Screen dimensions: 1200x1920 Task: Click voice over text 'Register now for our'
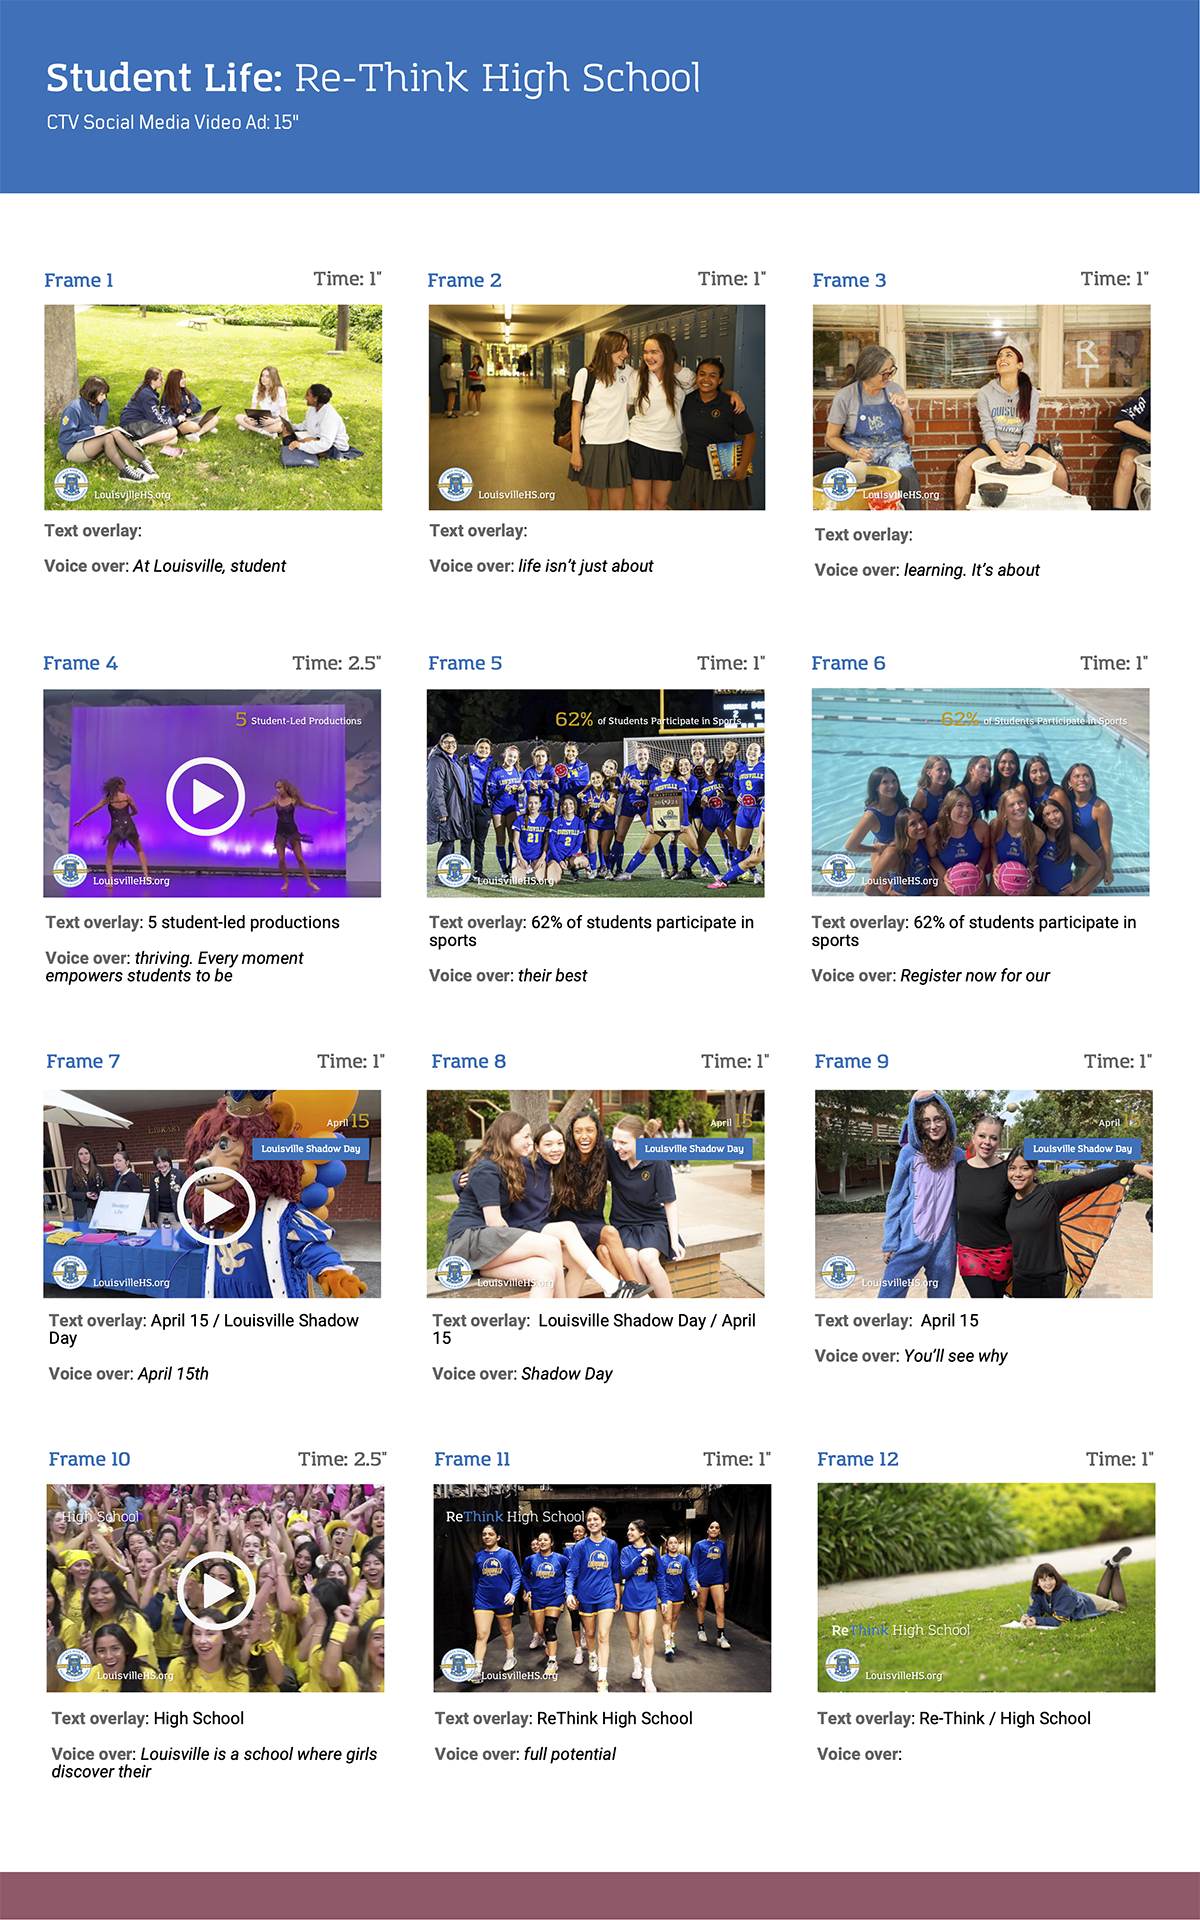[975, 975]
